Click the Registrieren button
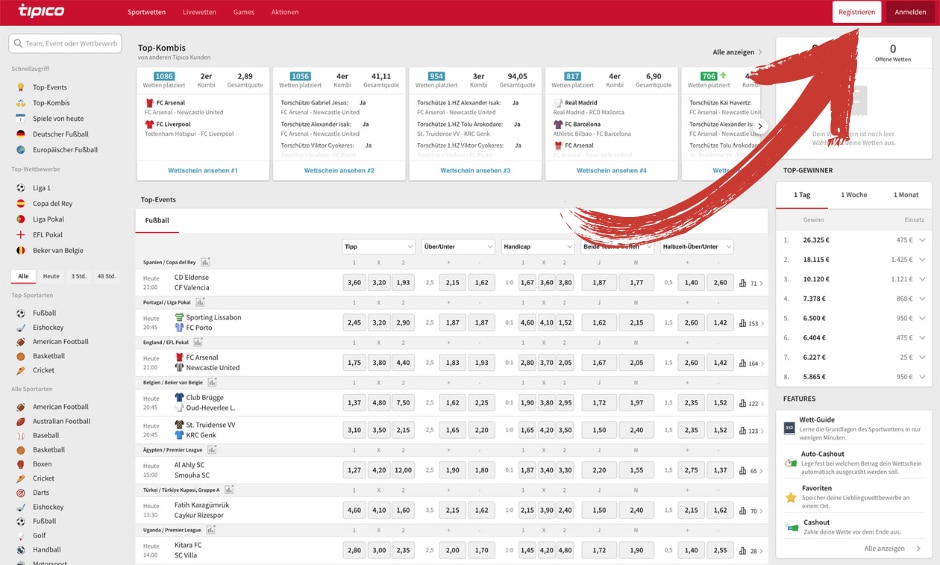The image size is (940, 565). point(857,12)
